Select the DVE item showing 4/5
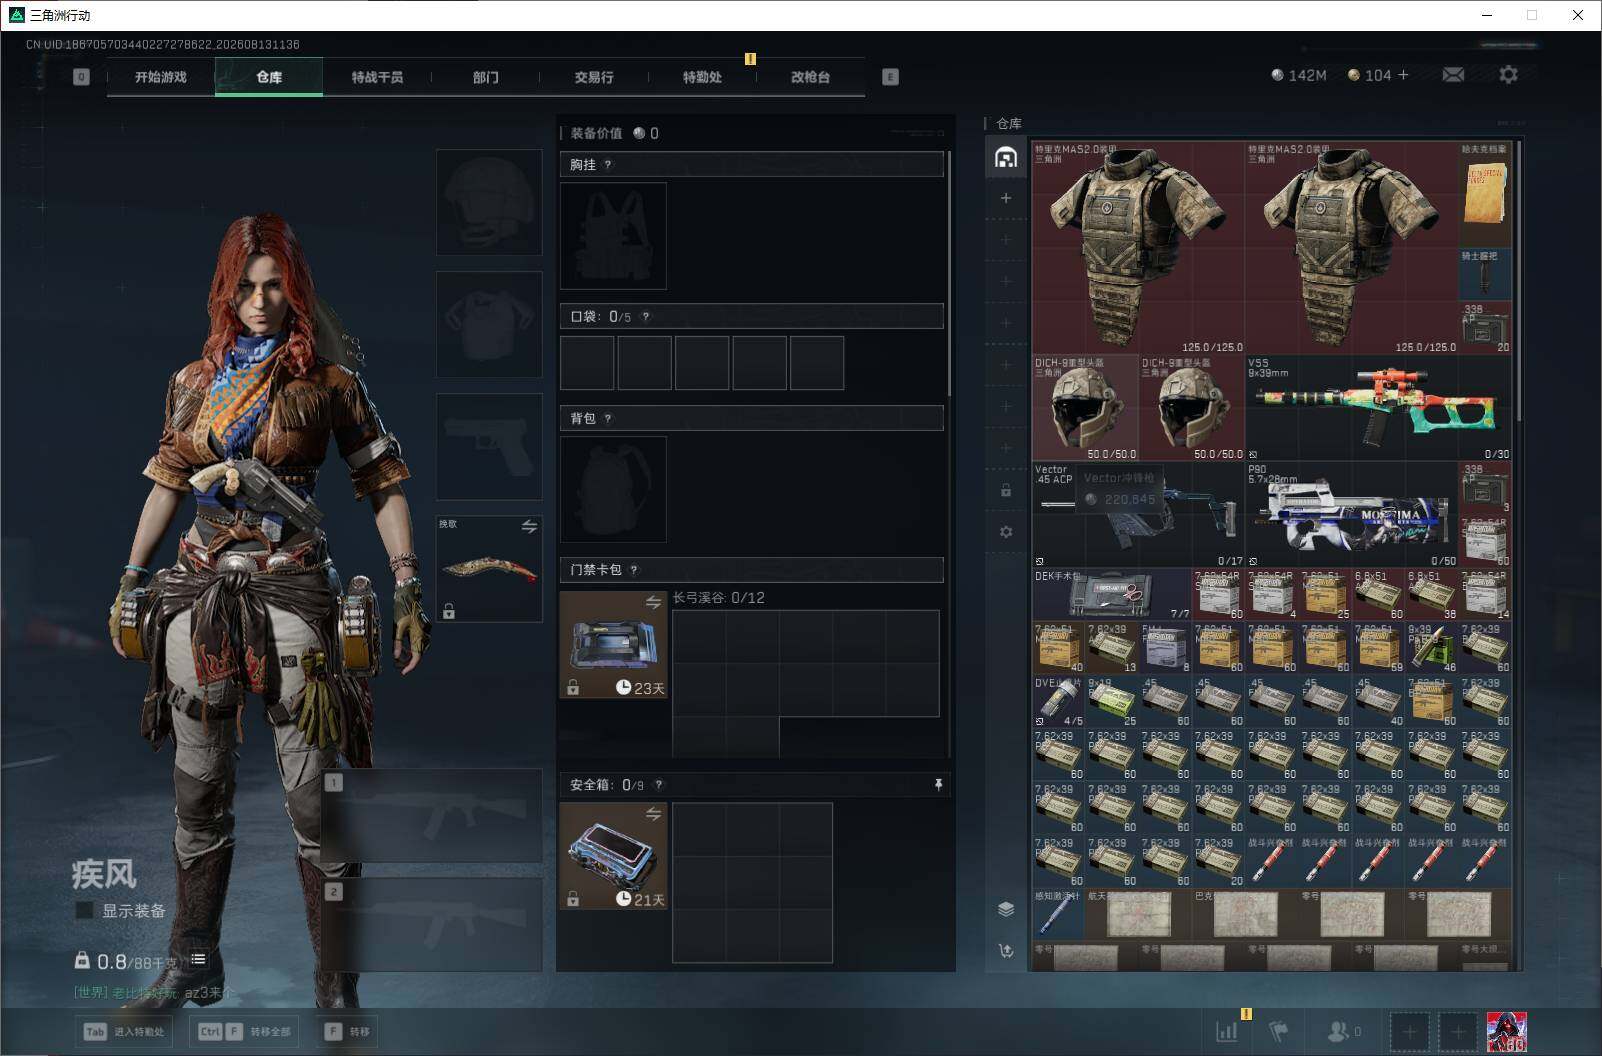This screenshot has height=1056, width=1602. (1059, 701)
